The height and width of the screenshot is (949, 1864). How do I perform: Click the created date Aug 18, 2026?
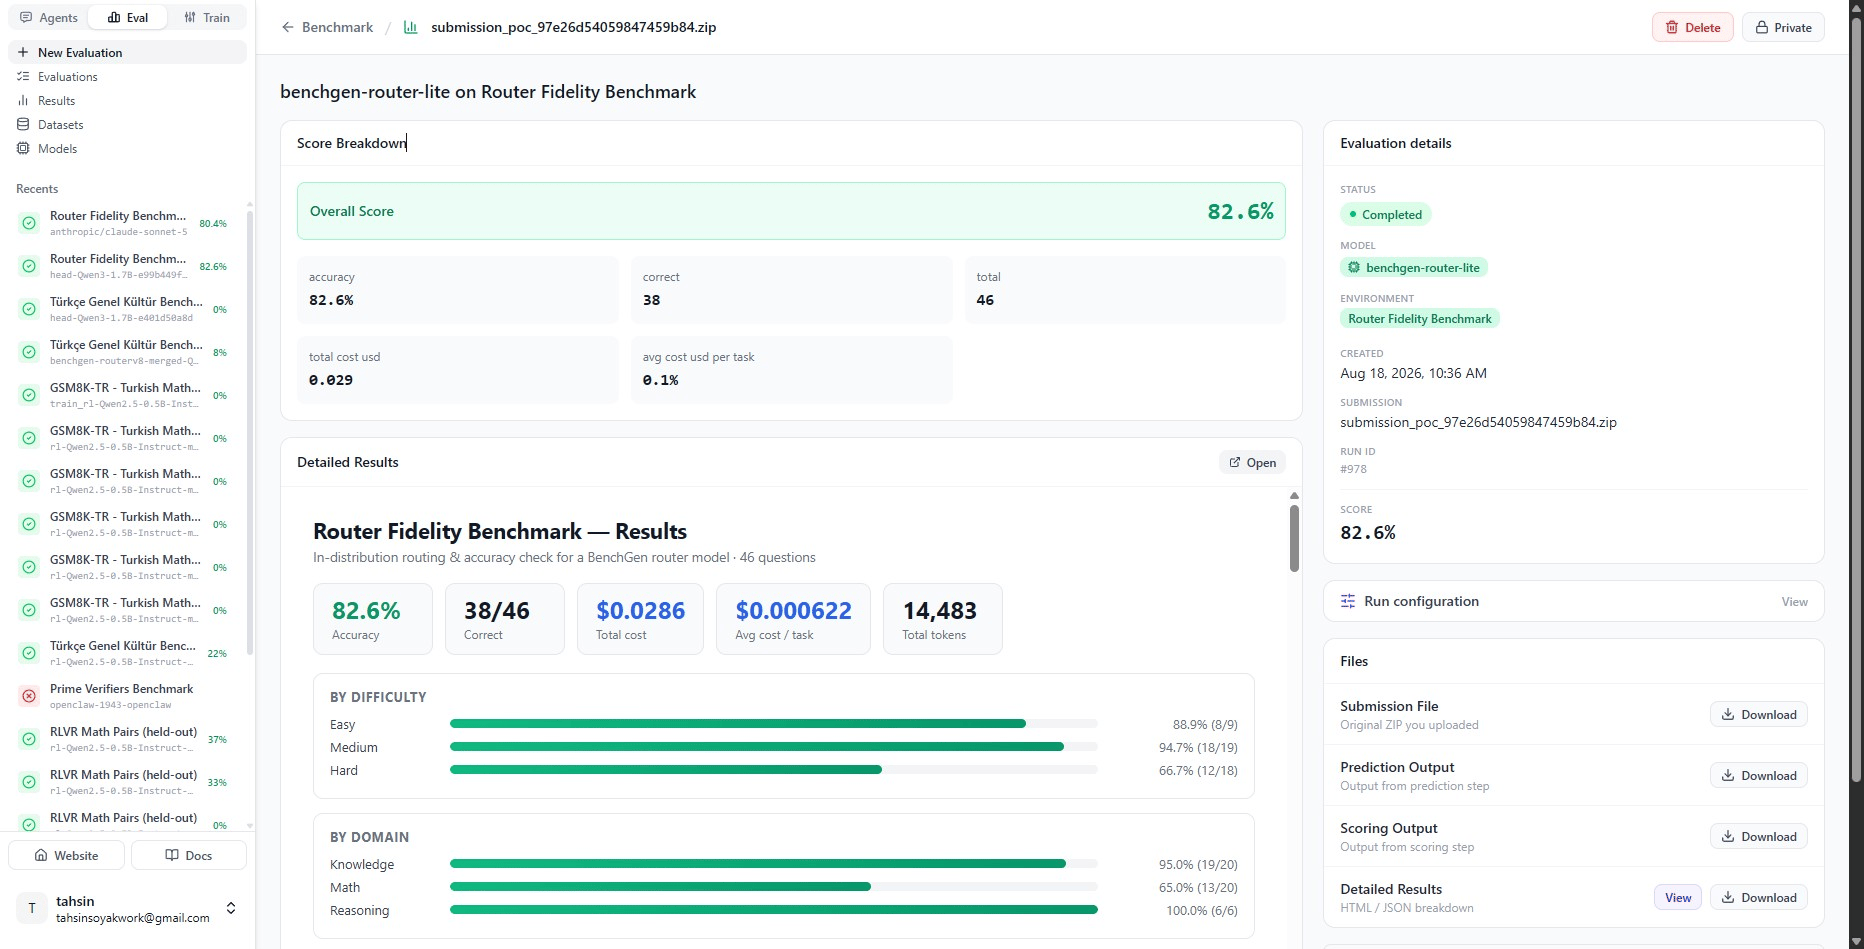pos(1413,373)
